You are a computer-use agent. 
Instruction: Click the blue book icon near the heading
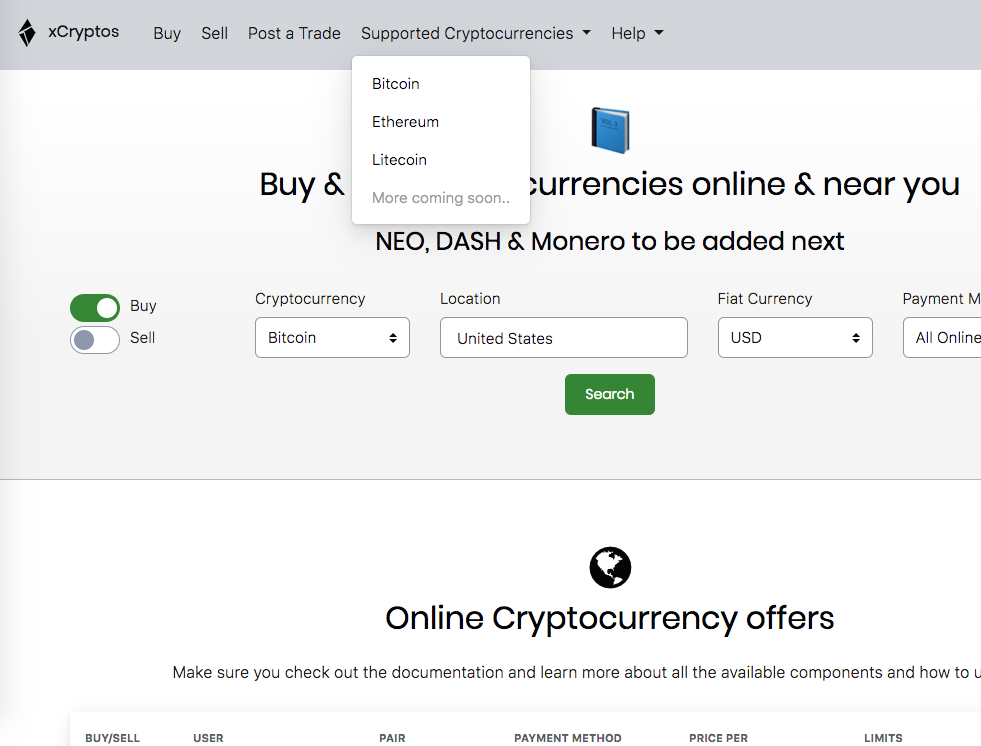[x=610, y=130]
